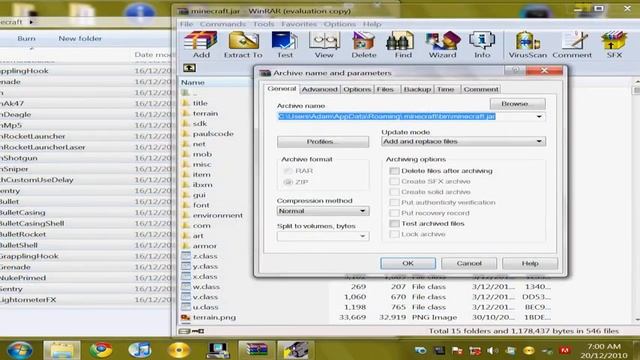Screen dimensions: 640x360
Task: Click the Add toolbar icon in WinRAR
Action: coord(201,44)
